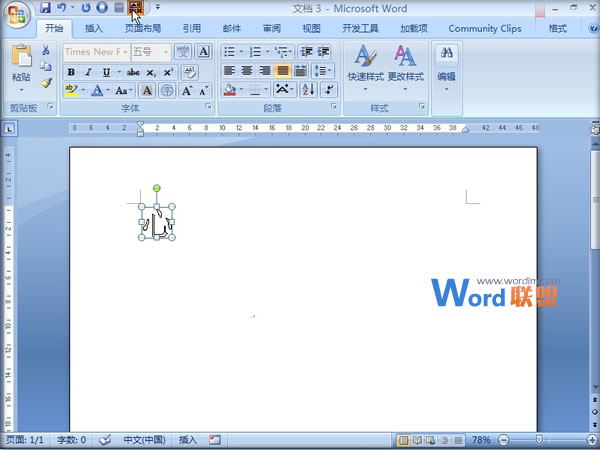Switch to the 审阅 tab
The width and height of the screenshot is (600, 450).
point(272,28)
